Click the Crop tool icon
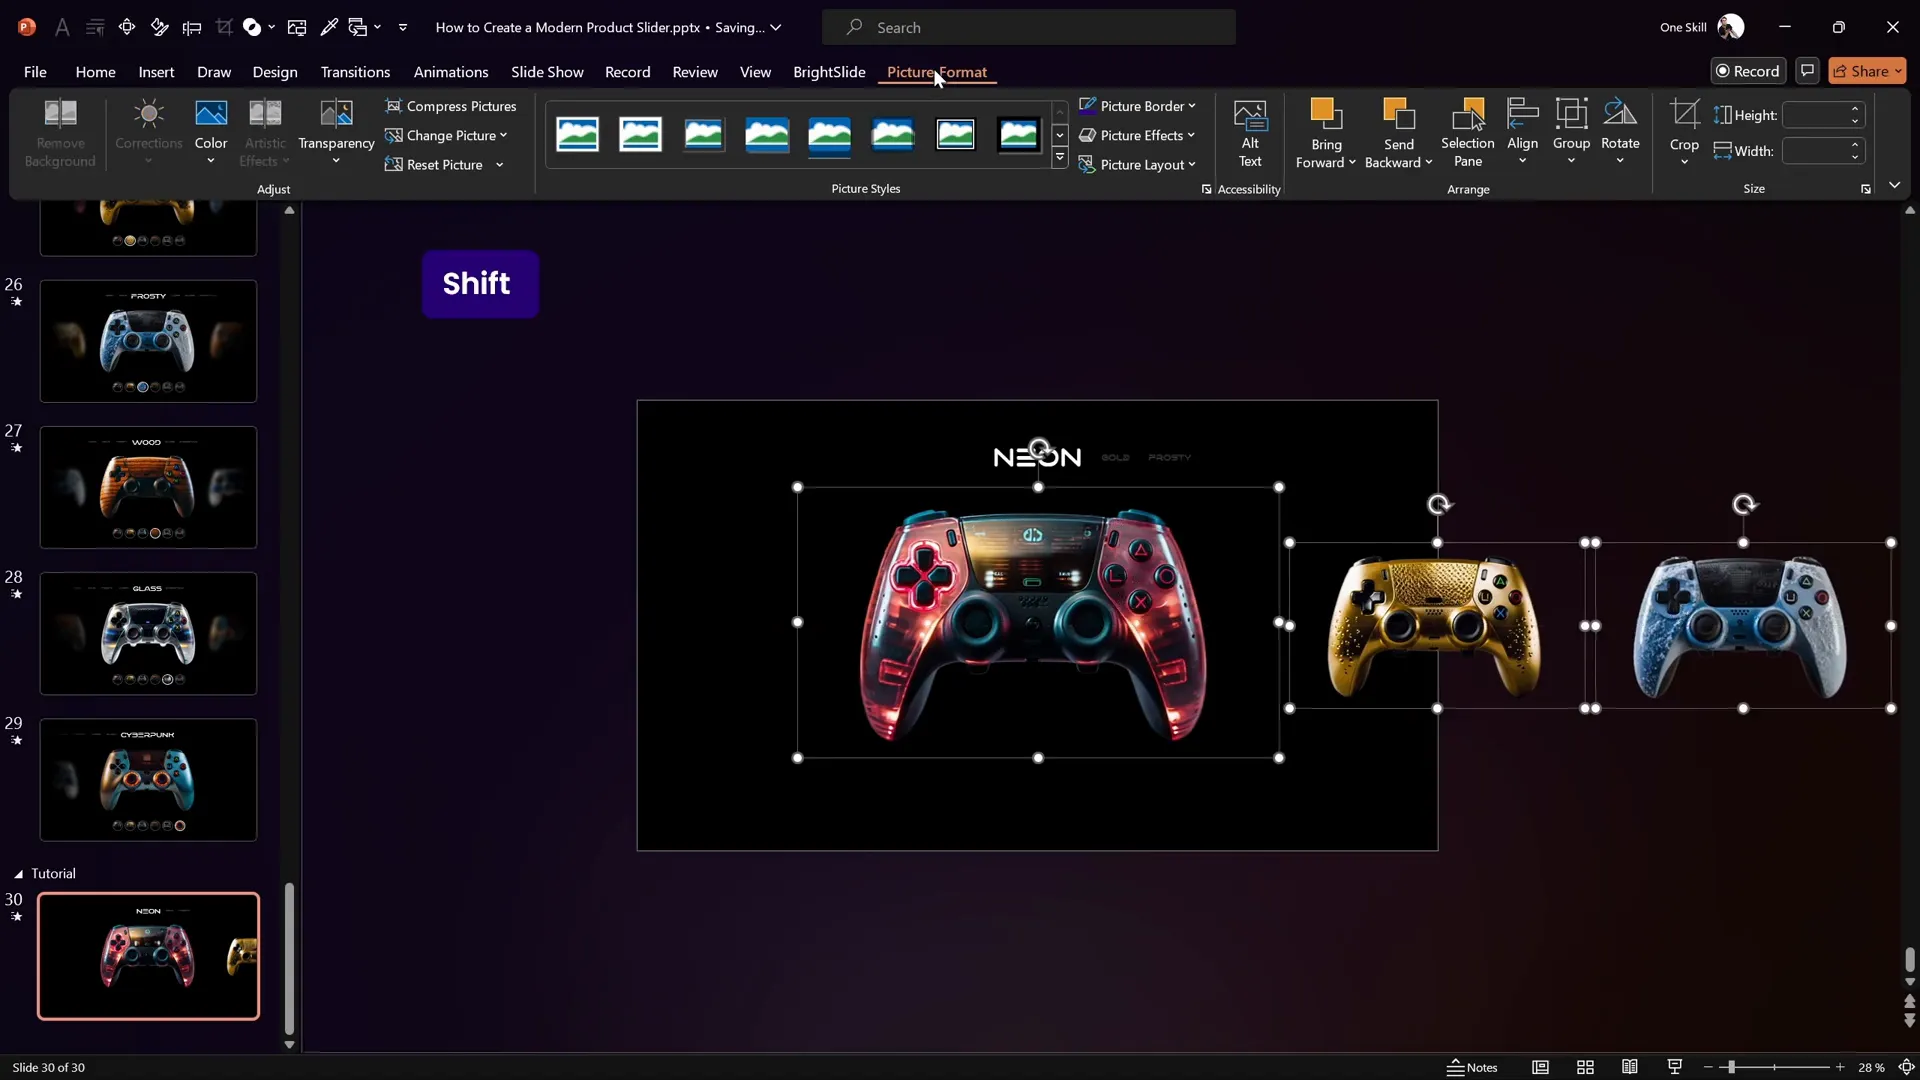 1684,115
